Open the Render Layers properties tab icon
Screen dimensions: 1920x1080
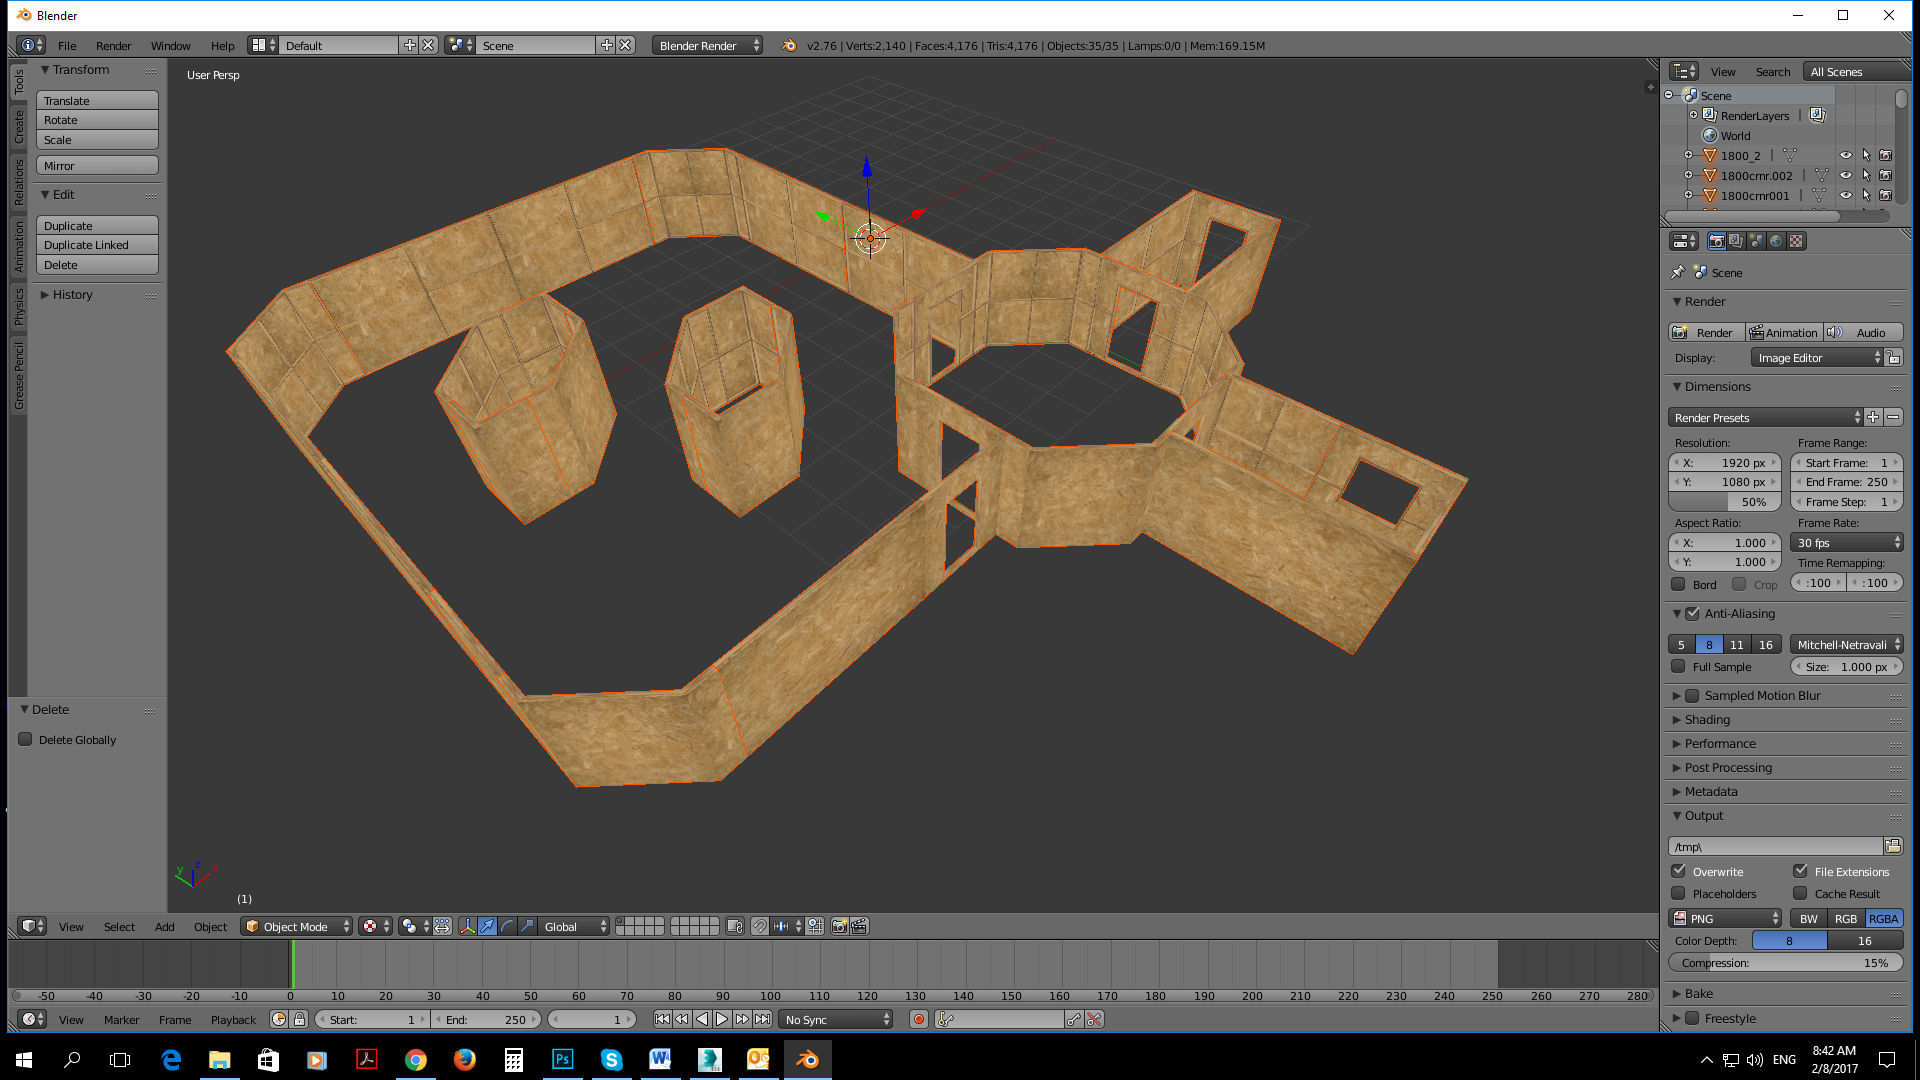1736,241
